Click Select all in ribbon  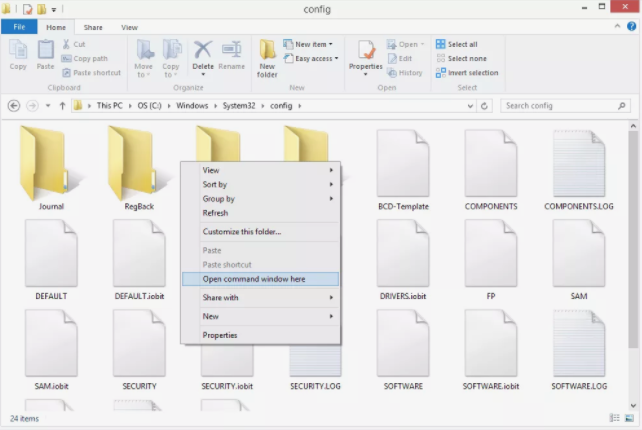tap(457, 44)
